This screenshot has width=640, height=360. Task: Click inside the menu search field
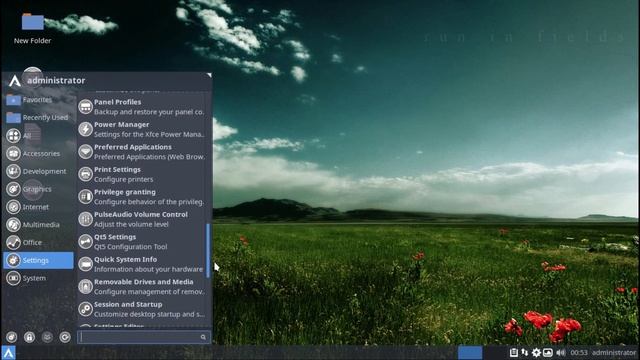pos(144,337)
